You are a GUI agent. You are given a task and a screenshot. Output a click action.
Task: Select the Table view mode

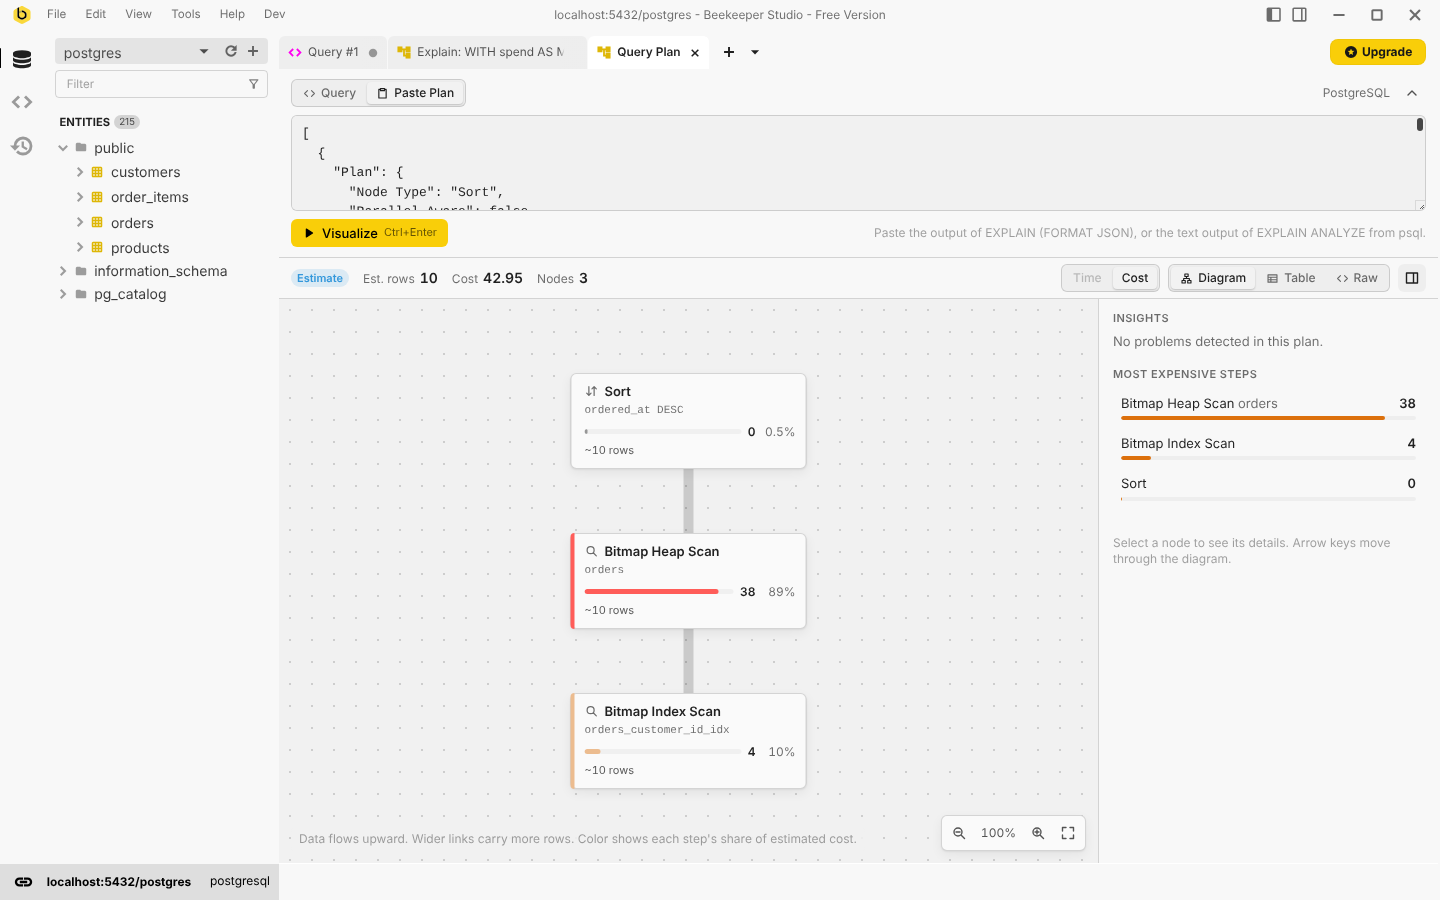pos(1291,278)
